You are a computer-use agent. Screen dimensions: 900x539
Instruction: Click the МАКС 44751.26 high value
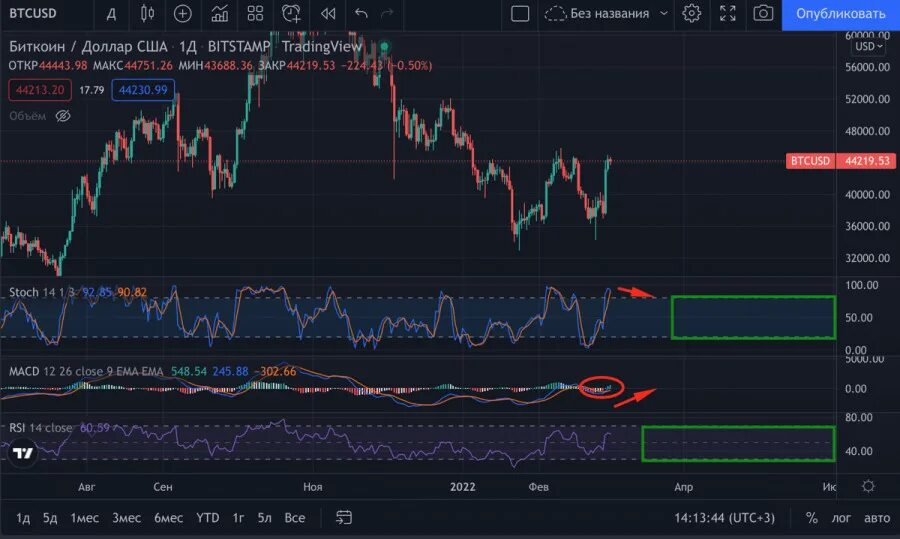click(133, 65)
